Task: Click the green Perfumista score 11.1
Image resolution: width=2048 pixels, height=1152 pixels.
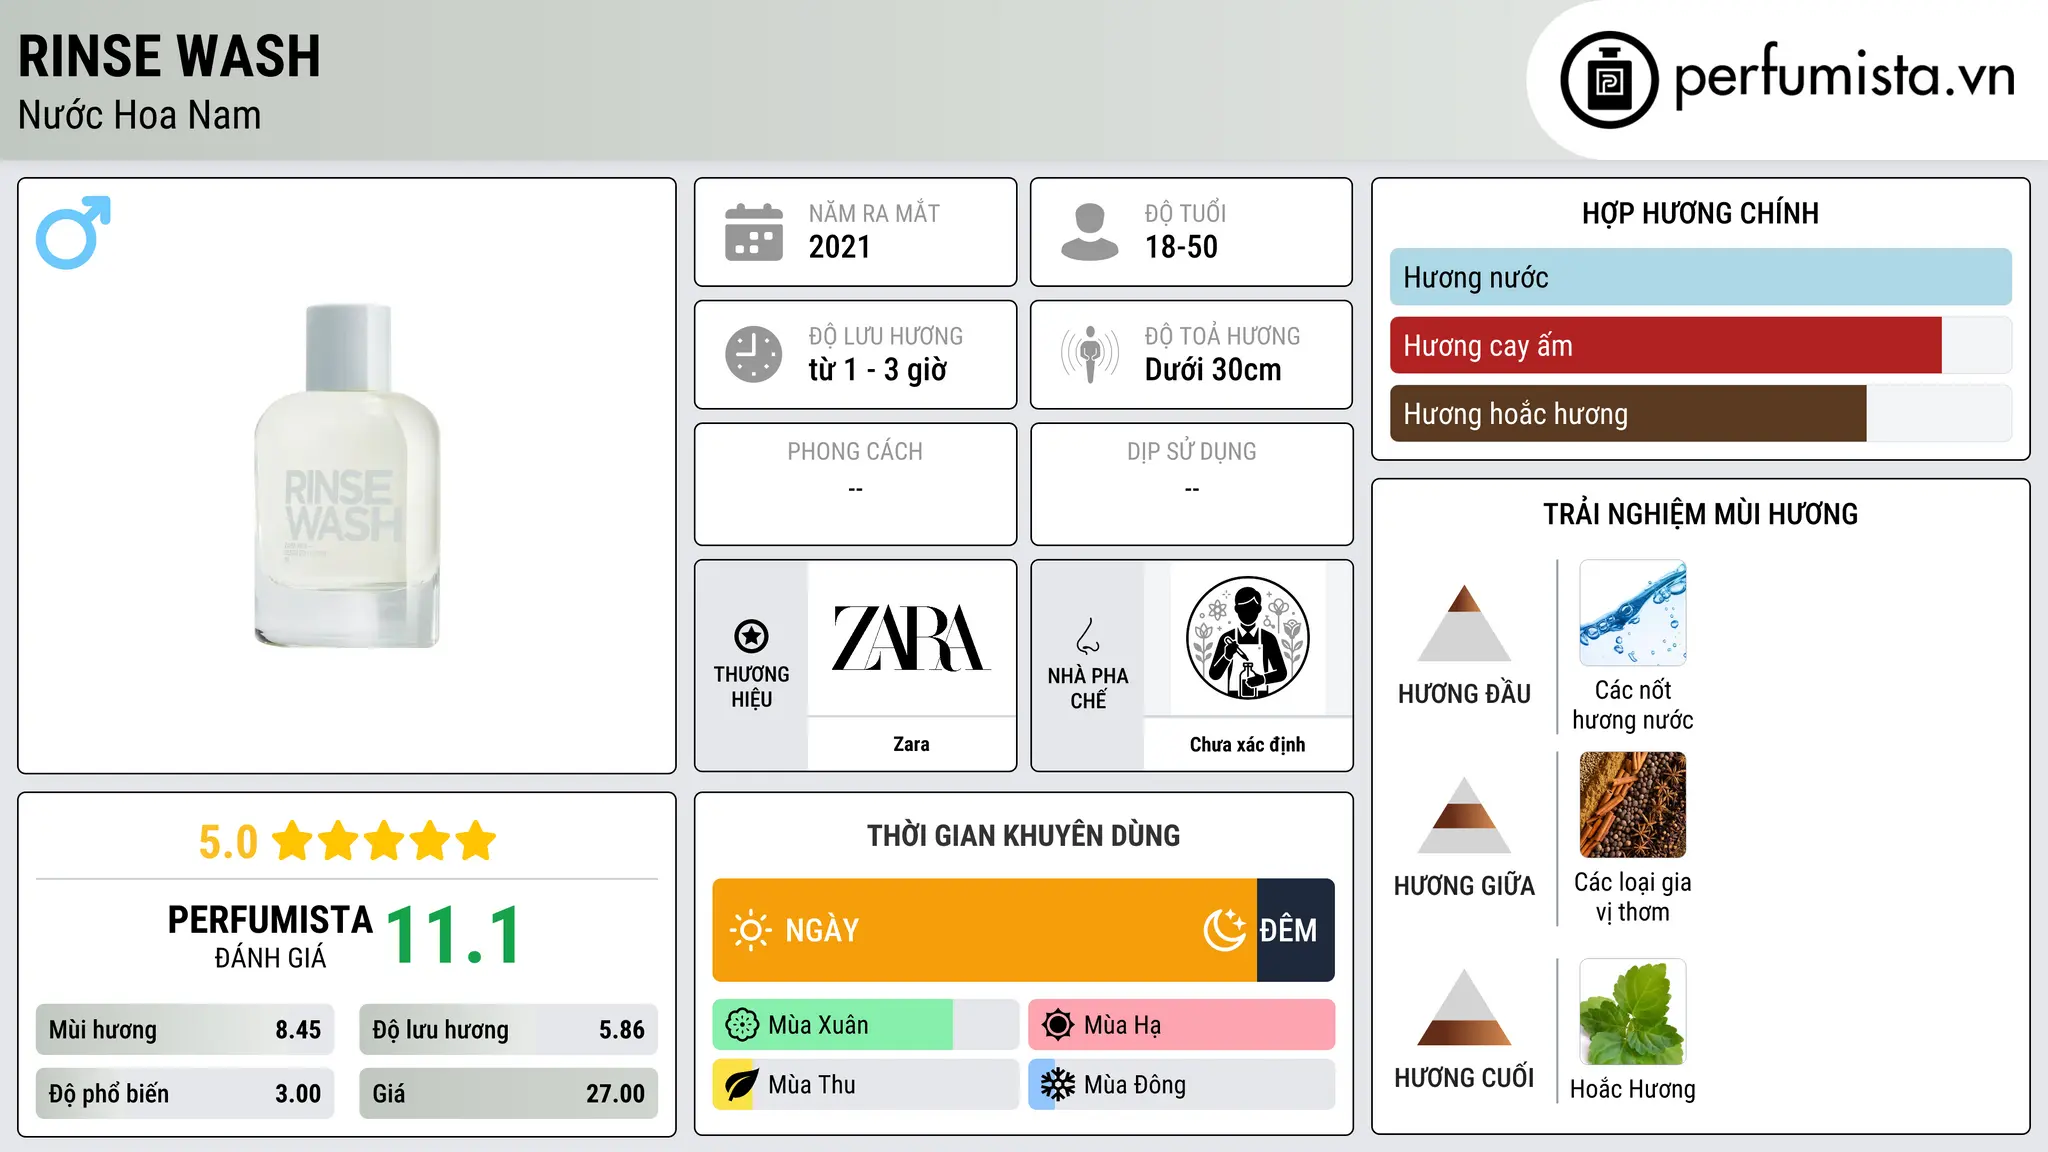Action: tap(453, 936)
